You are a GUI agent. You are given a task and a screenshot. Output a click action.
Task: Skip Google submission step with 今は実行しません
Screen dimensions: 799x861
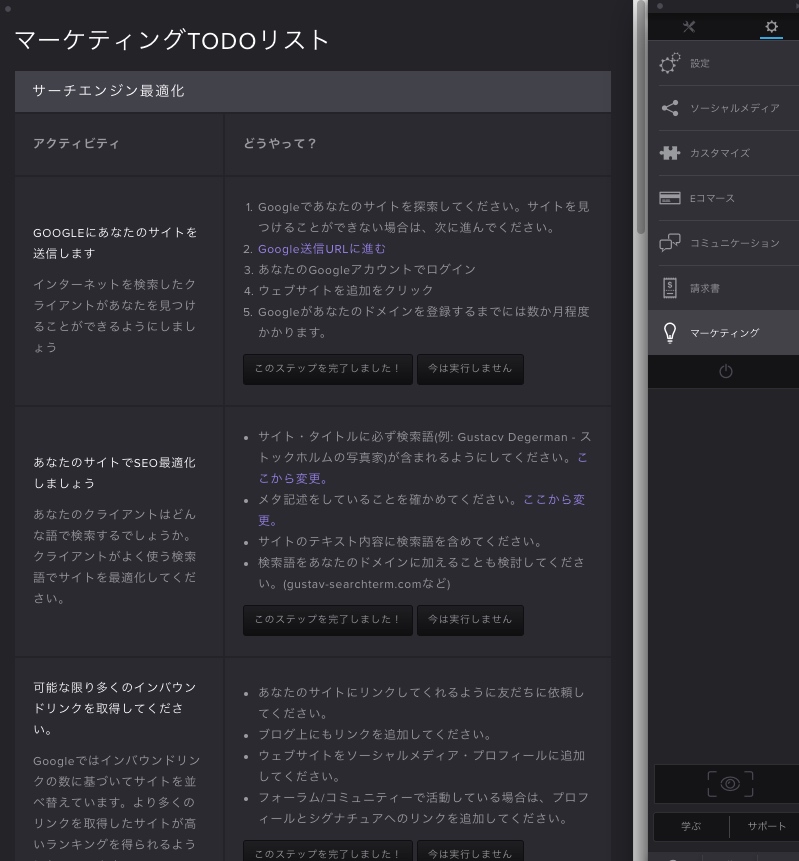(x=470, y=369)
